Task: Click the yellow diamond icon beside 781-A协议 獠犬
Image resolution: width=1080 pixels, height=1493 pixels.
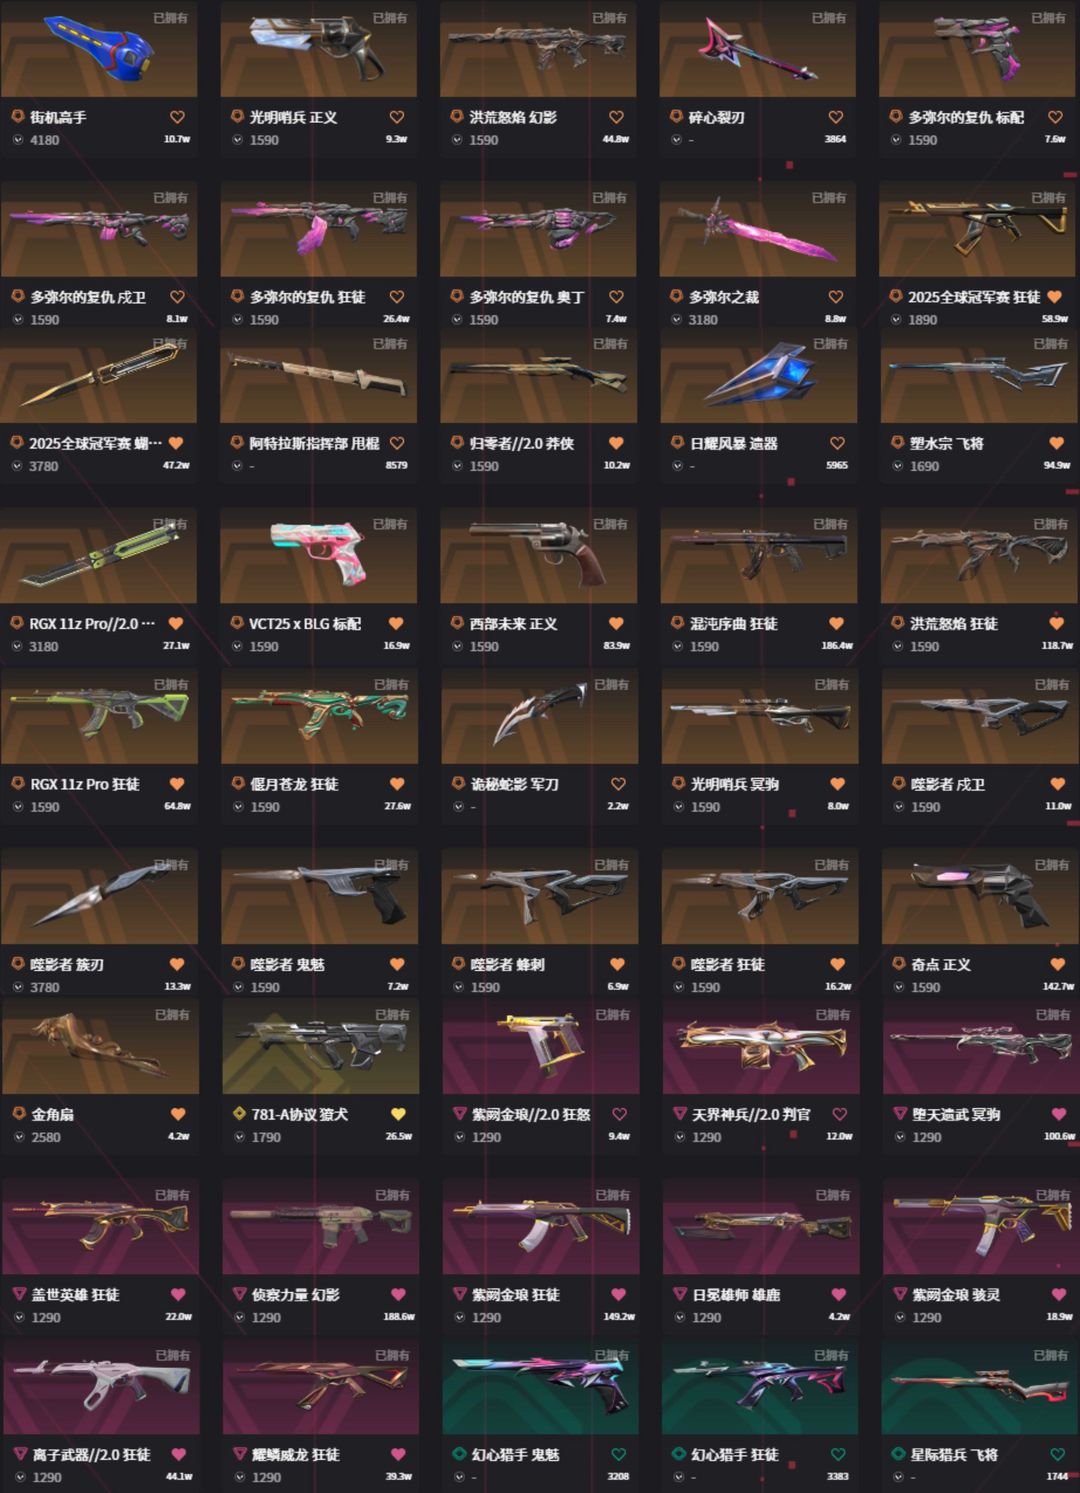Action: coord(239,1114)
